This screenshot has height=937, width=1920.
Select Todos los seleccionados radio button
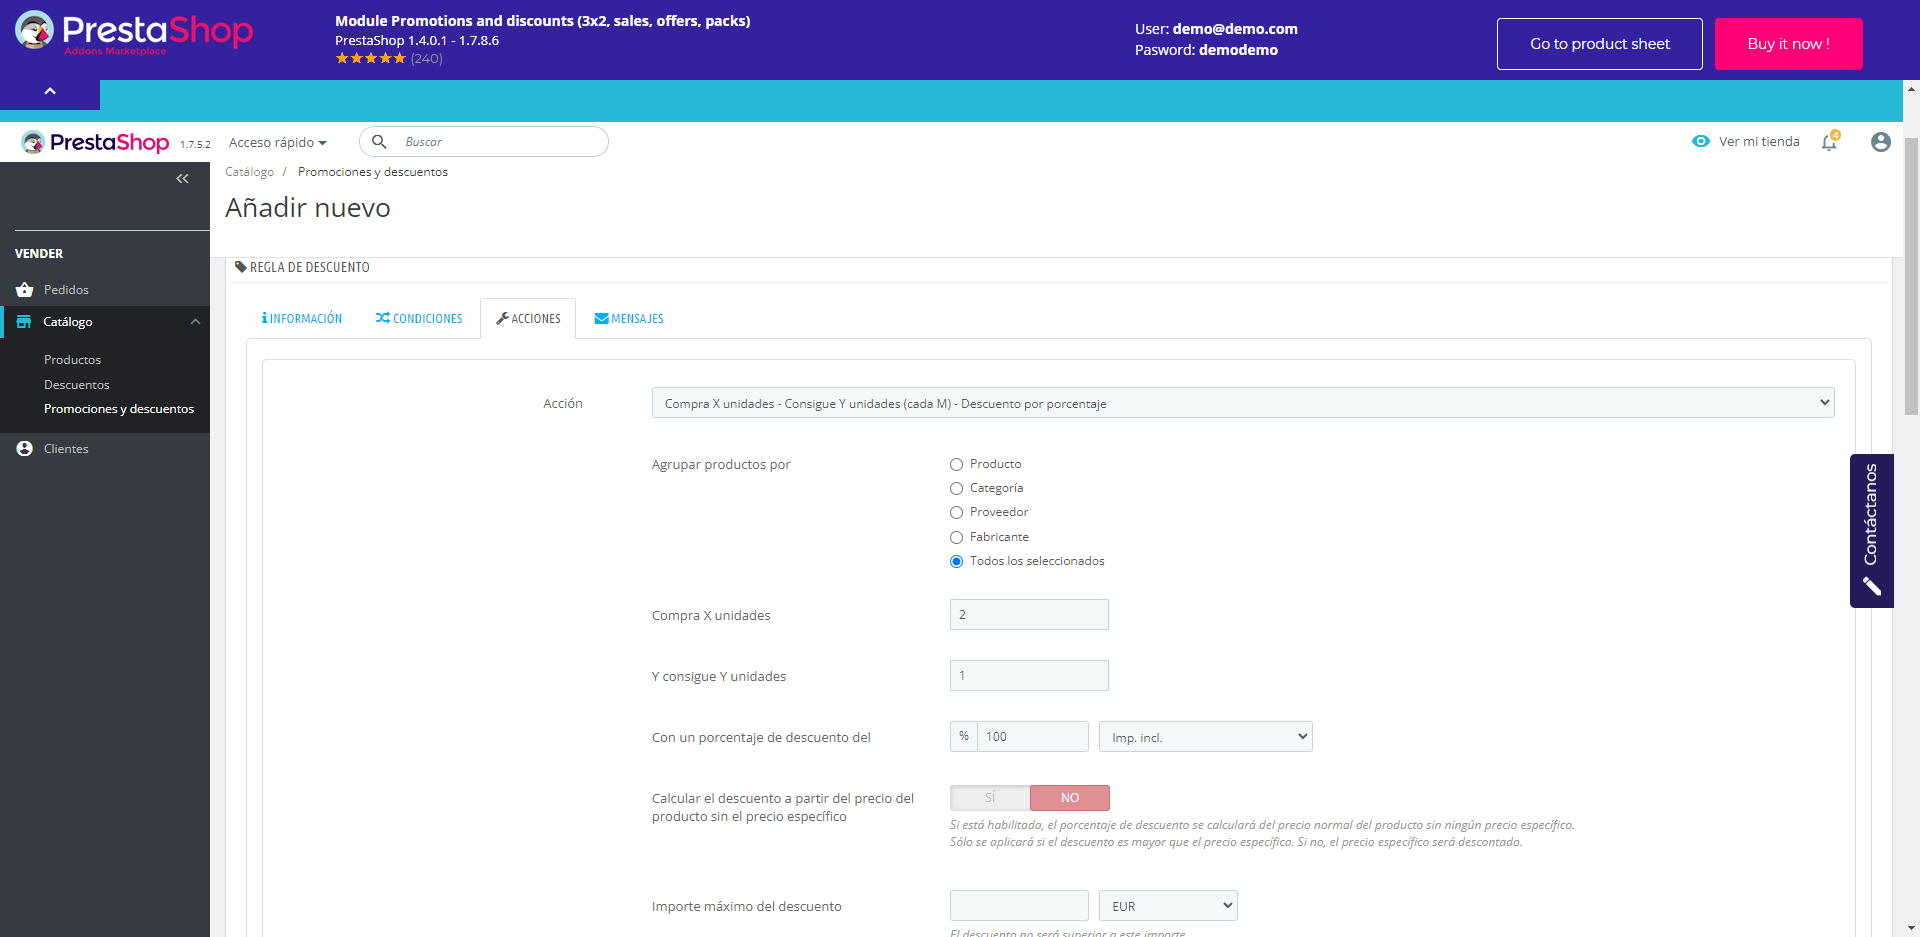(x=956, y=562)
